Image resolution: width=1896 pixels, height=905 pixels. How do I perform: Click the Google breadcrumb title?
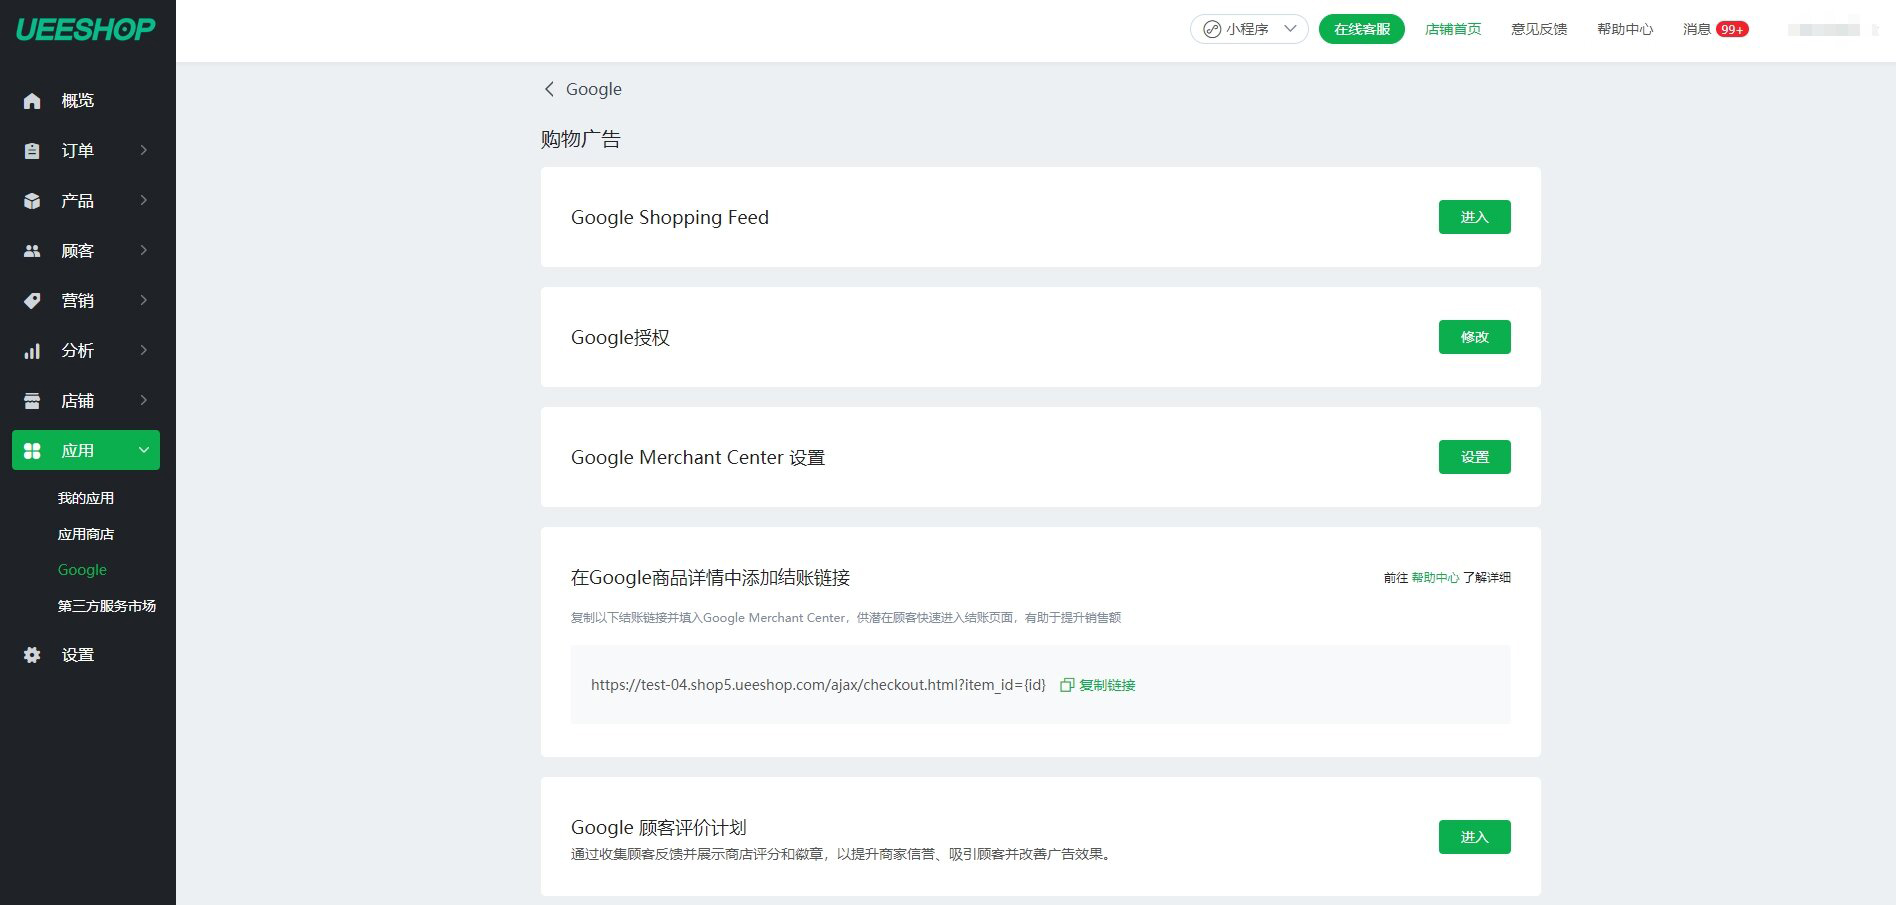pos(594,89)
